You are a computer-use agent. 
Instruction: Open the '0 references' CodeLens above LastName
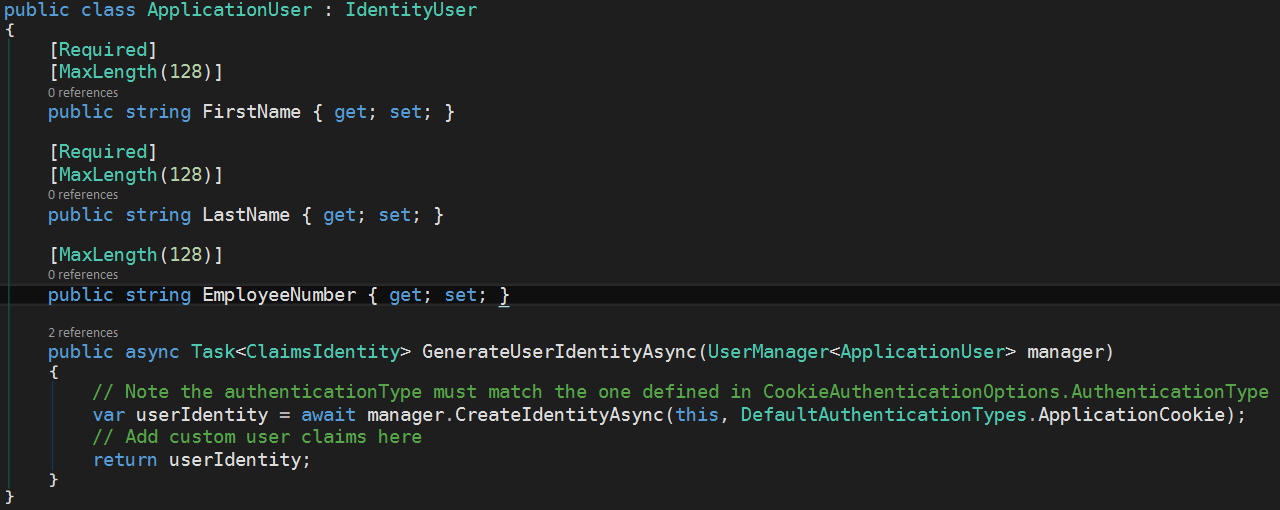click(x=83, y=195)
